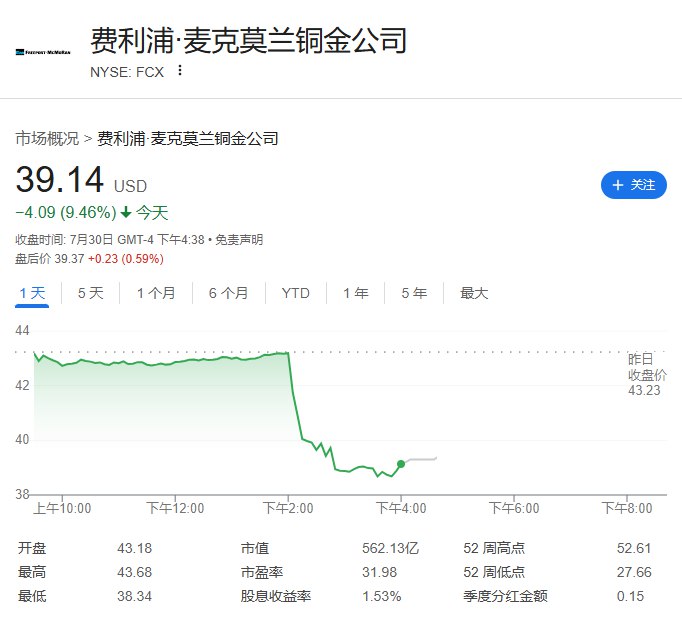Image resolution: width=682 pixels, height=623 pixels.
Task: Click the +0.23 (0.59%) after-hours change
Action: (x=126, y=259)
